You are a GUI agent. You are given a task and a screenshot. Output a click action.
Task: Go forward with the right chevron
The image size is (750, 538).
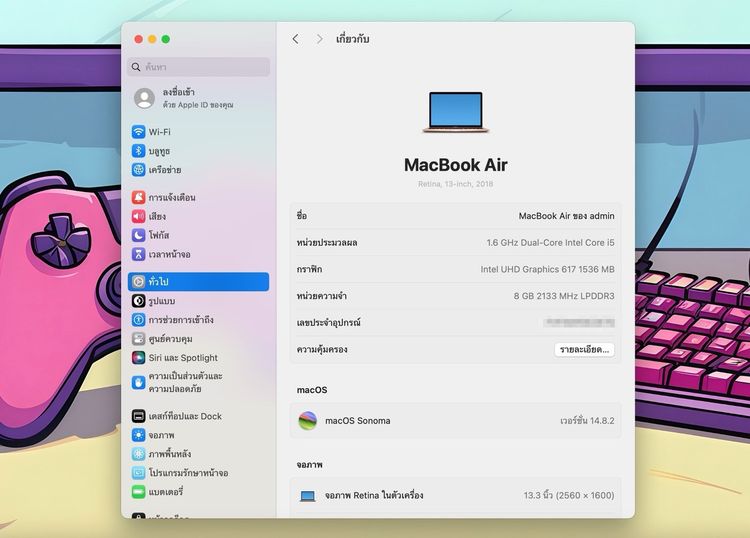click(x=320, y=39)
